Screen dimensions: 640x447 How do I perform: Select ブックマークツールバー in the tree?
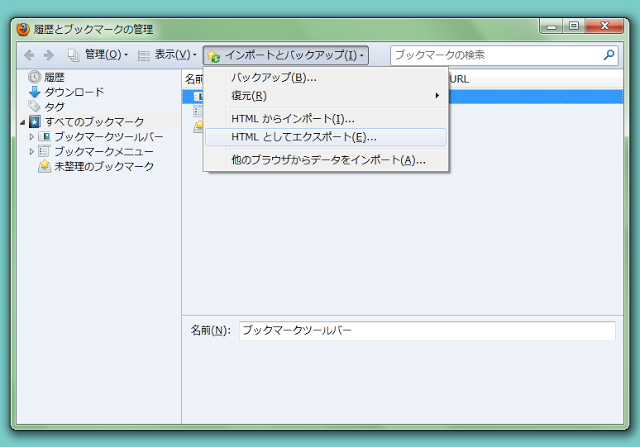pyautogui.click(x=109, y=136)
